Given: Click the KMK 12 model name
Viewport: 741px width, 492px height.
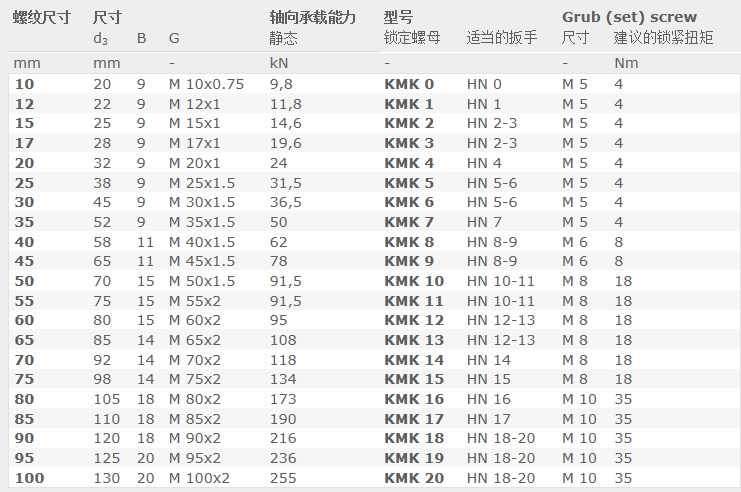Looking at the screenshot, I should pos(413,320).
